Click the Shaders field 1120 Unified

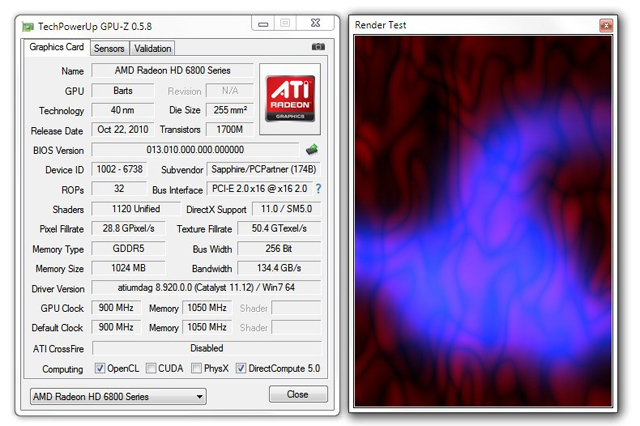click(136, 209)
